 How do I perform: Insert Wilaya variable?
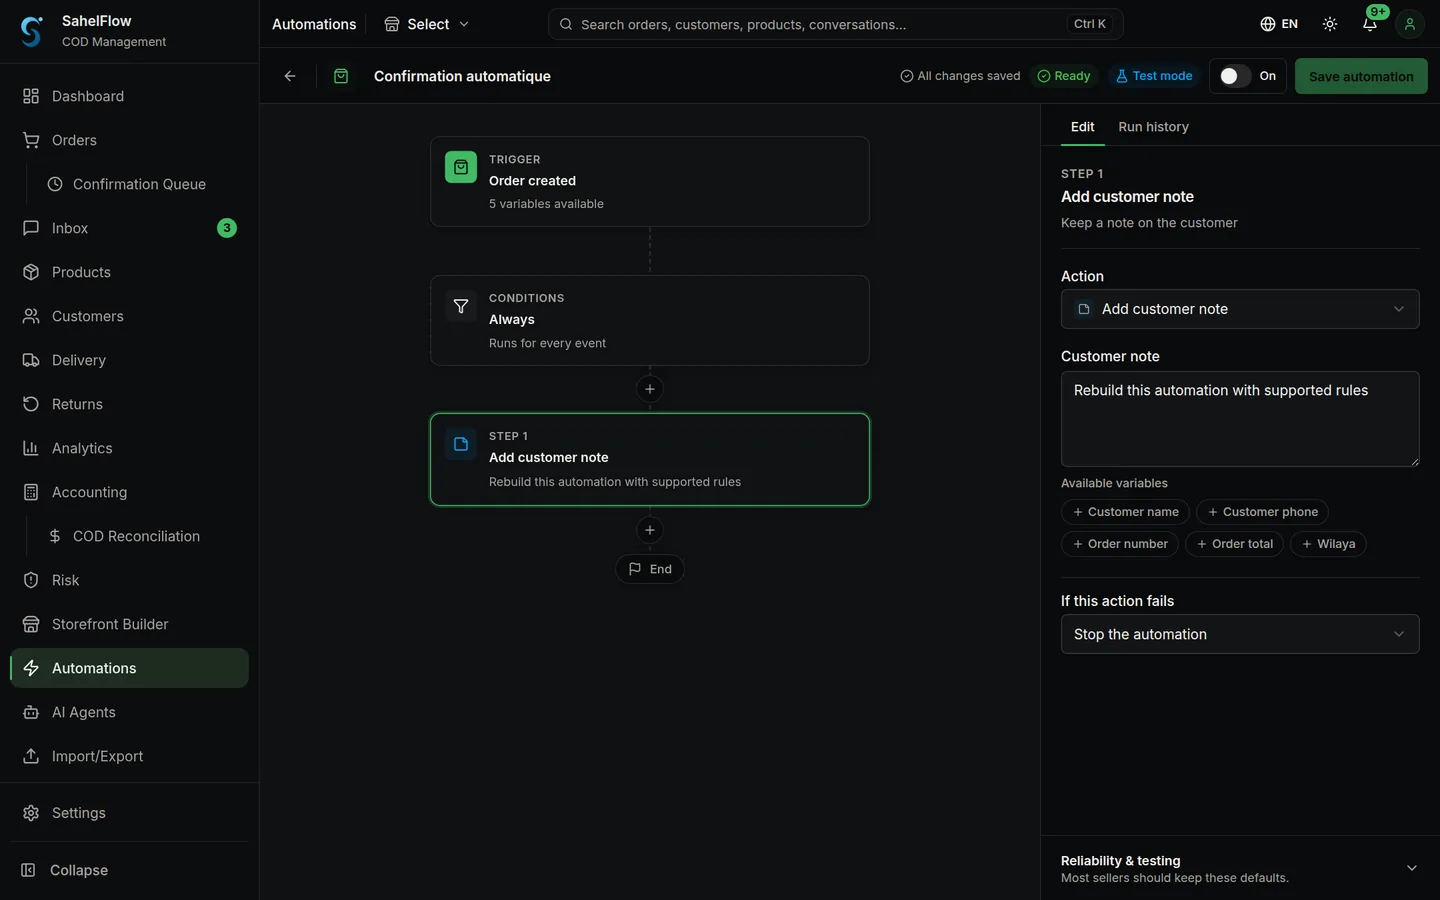[x=1328, y=544]
